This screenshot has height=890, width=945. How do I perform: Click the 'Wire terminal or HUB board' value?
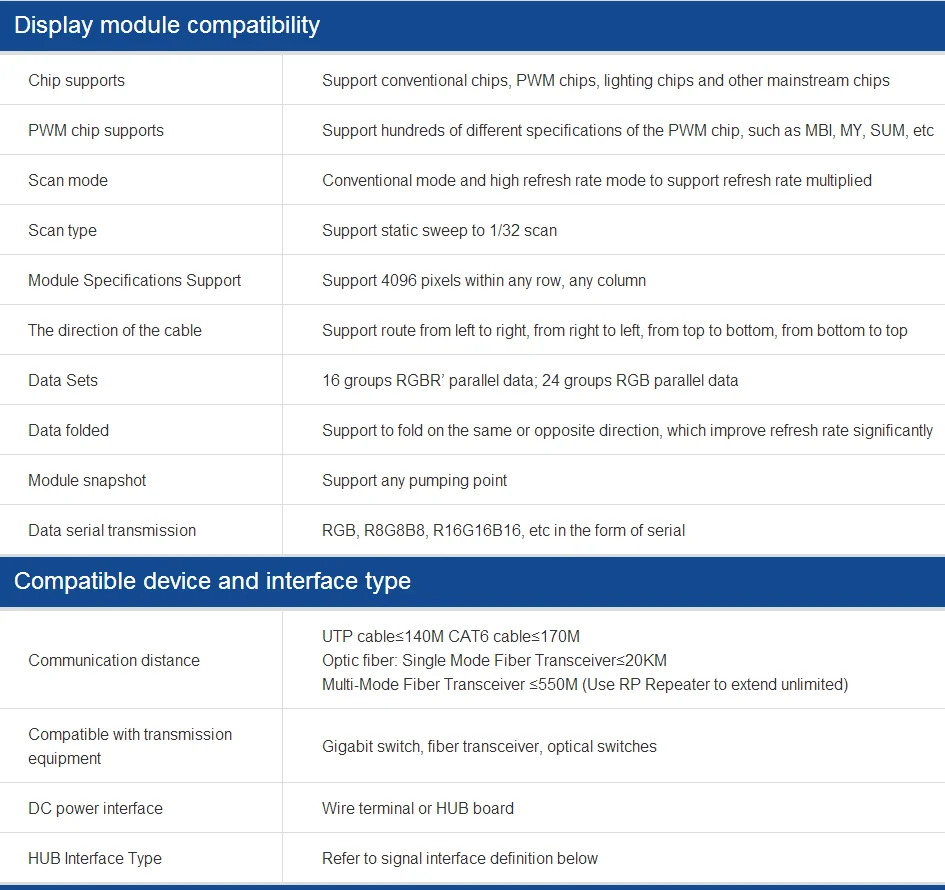(x=418, y=808)
